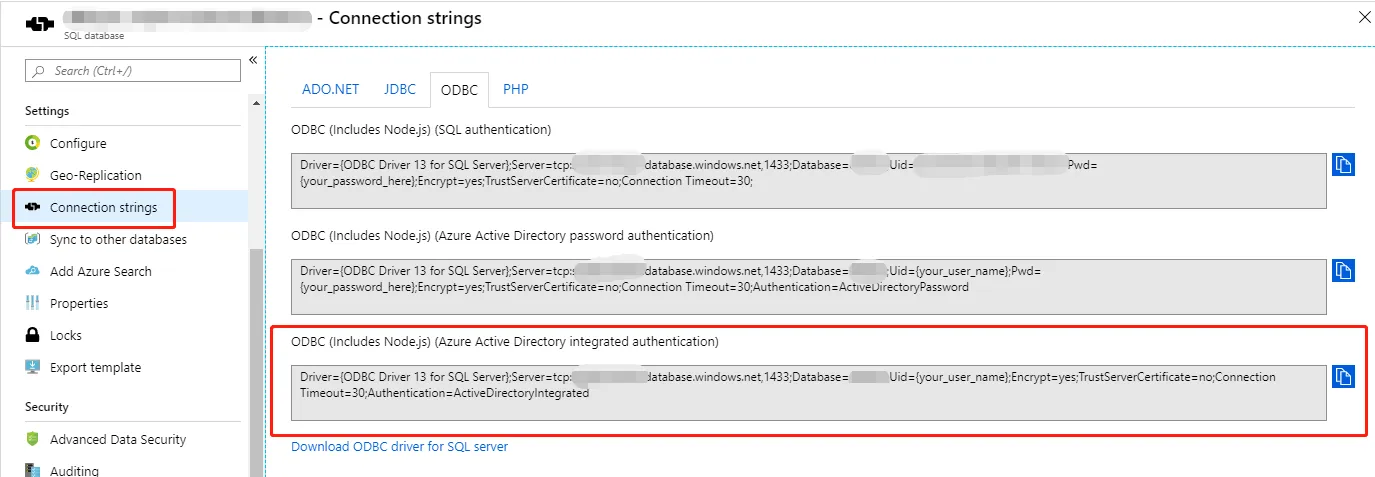Open Download ODBC driver for SQL server link
The image size is (1375, 477).
coord(399,446)
